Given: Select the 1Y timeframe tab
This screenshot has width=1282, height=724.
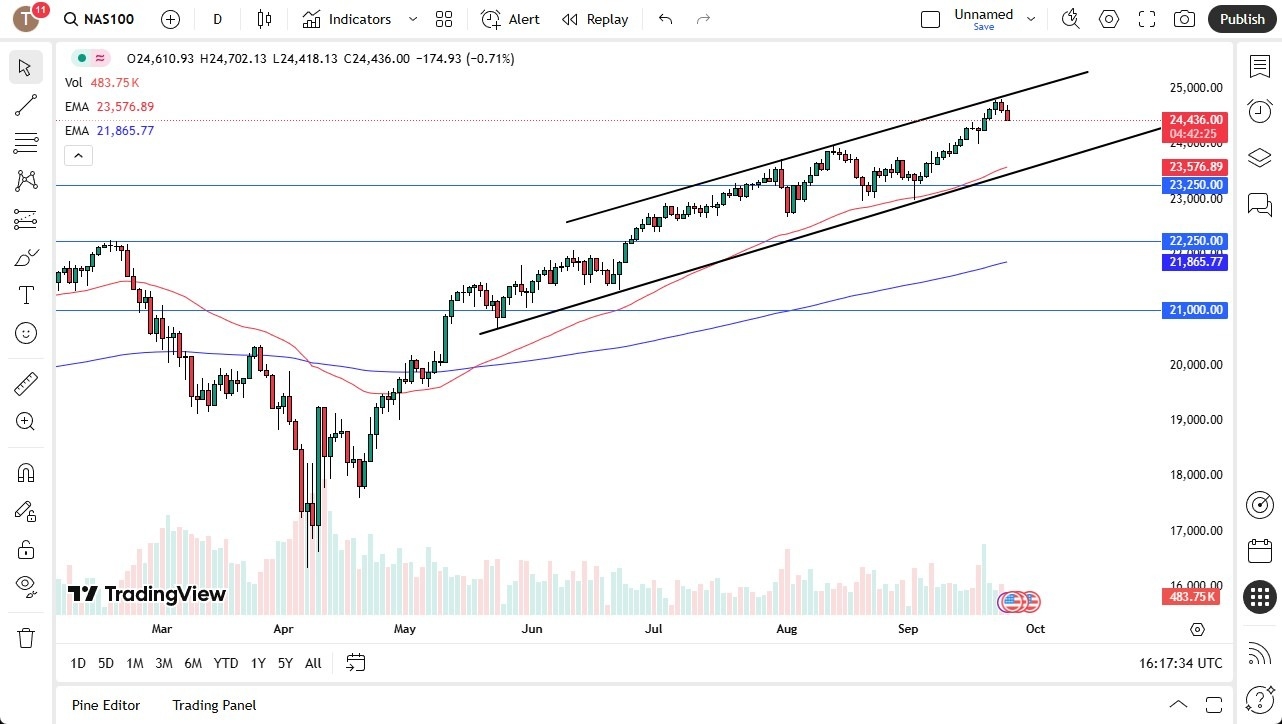Looking at the screenshot, I should click(x=257, y=663).
